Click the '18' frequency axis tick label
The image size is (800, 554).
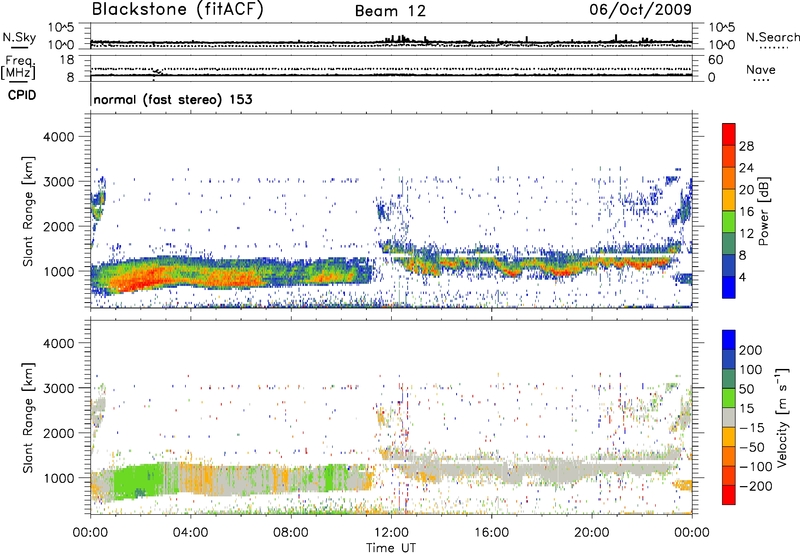(x=67, y=60)
